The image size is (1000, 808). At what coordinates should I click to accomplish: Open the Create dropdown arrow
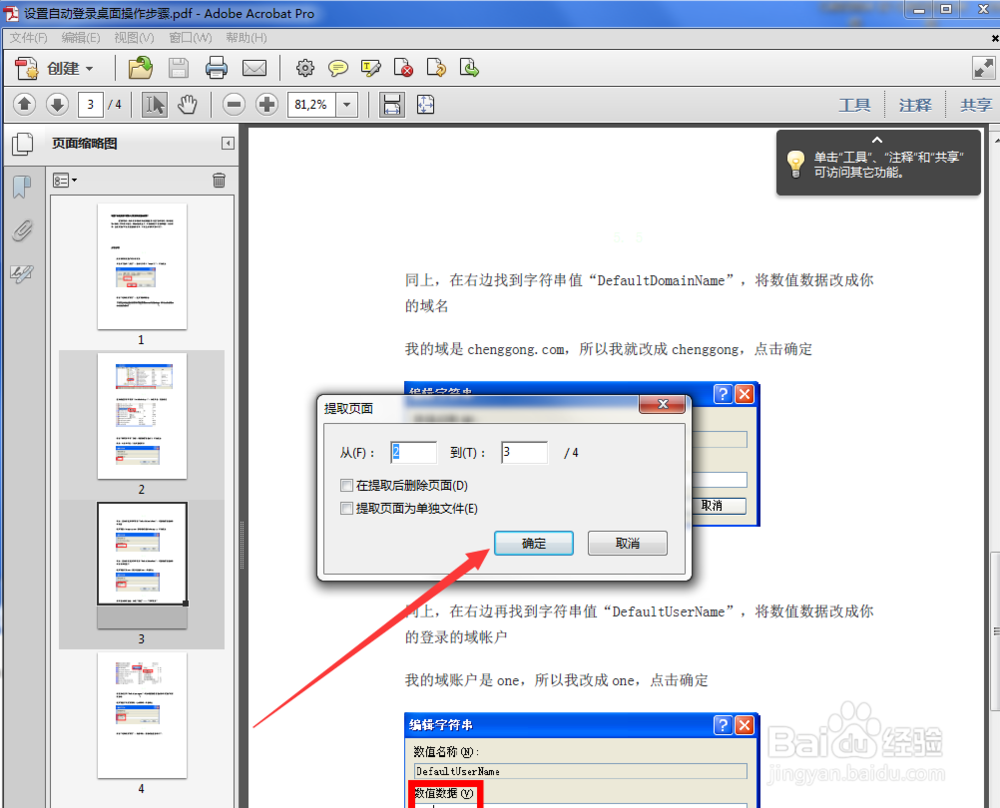(89, 68)
